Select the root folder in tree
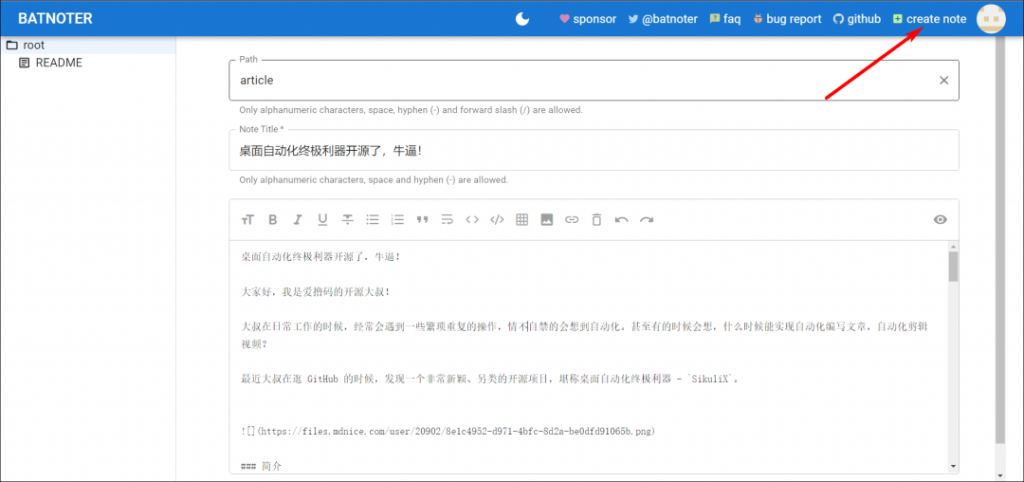 (x=88, y=45)
